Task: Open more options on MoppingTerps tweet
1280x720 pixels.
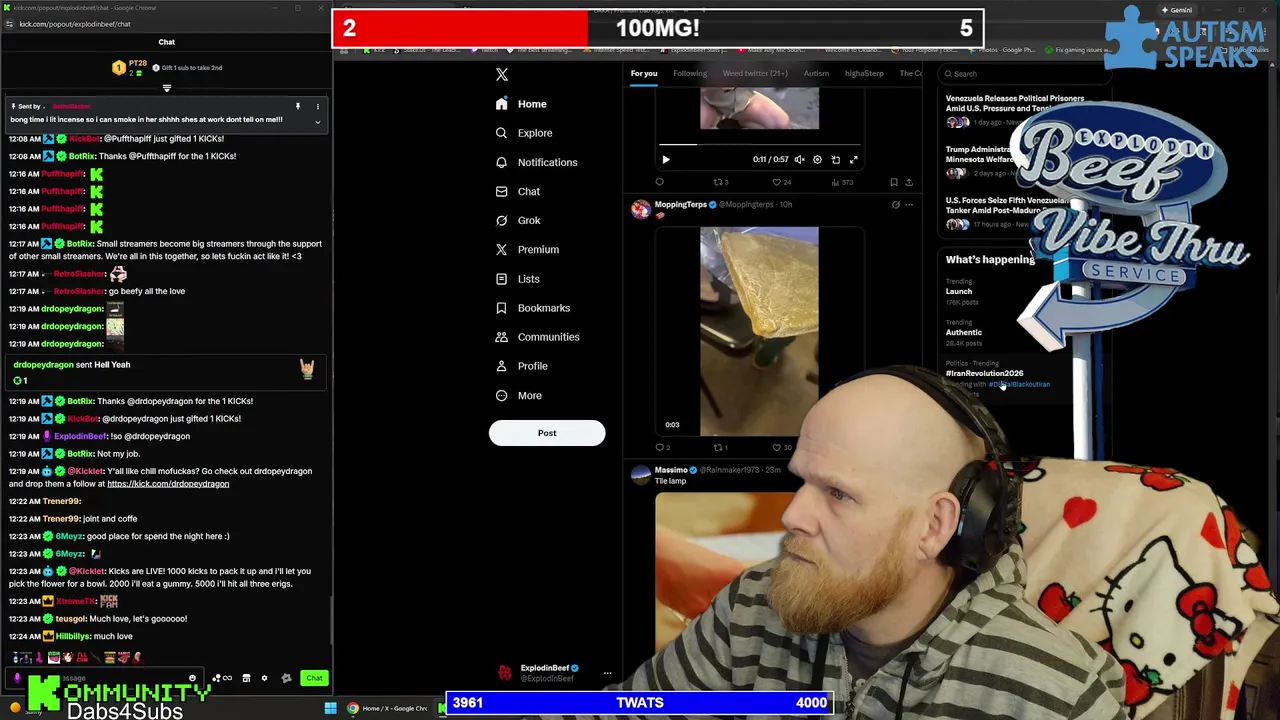Action: [909, 204]
